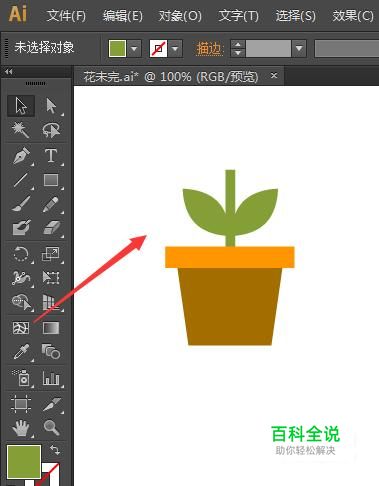Image resolution: width=379 pixels, height=486 pixels.
Task: Click the Ai application logo
Action: 18,14
